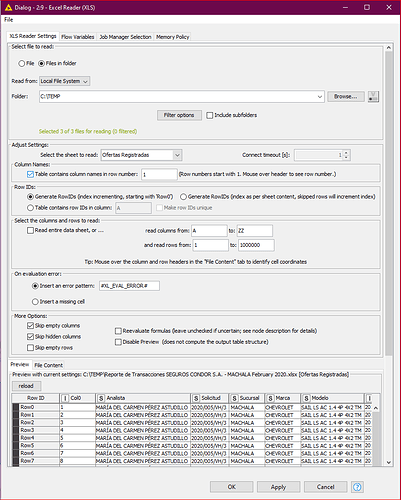The height and width of the screenshot is (500, 401).
Task: Click the Analista column header
Action: tap(143, 398)
